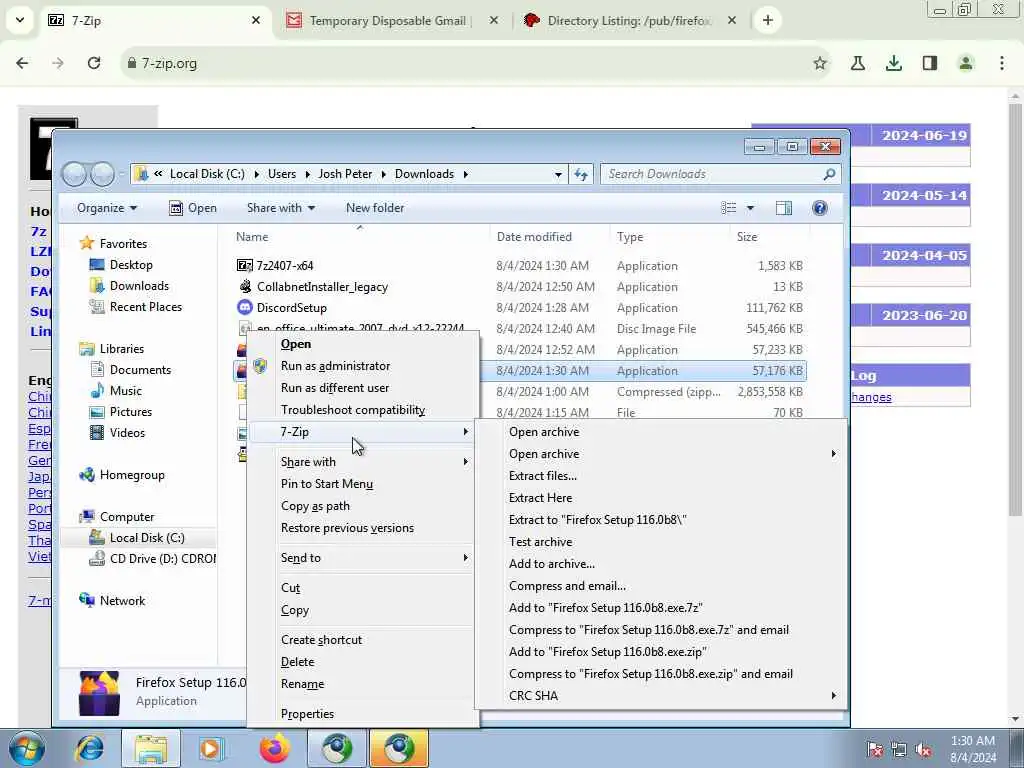This screenshot has width=1024, height=768.
Task: Click the Date modified column header
Action: pos(534,236)
